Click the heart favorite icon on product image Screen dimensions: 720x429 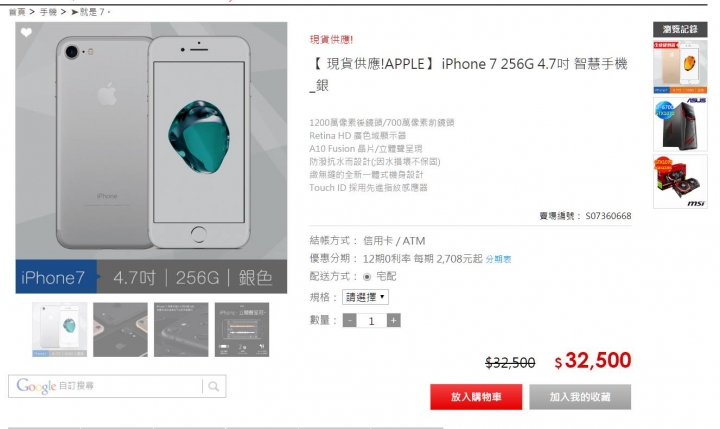pyautogui.click(x=26, y=33)
